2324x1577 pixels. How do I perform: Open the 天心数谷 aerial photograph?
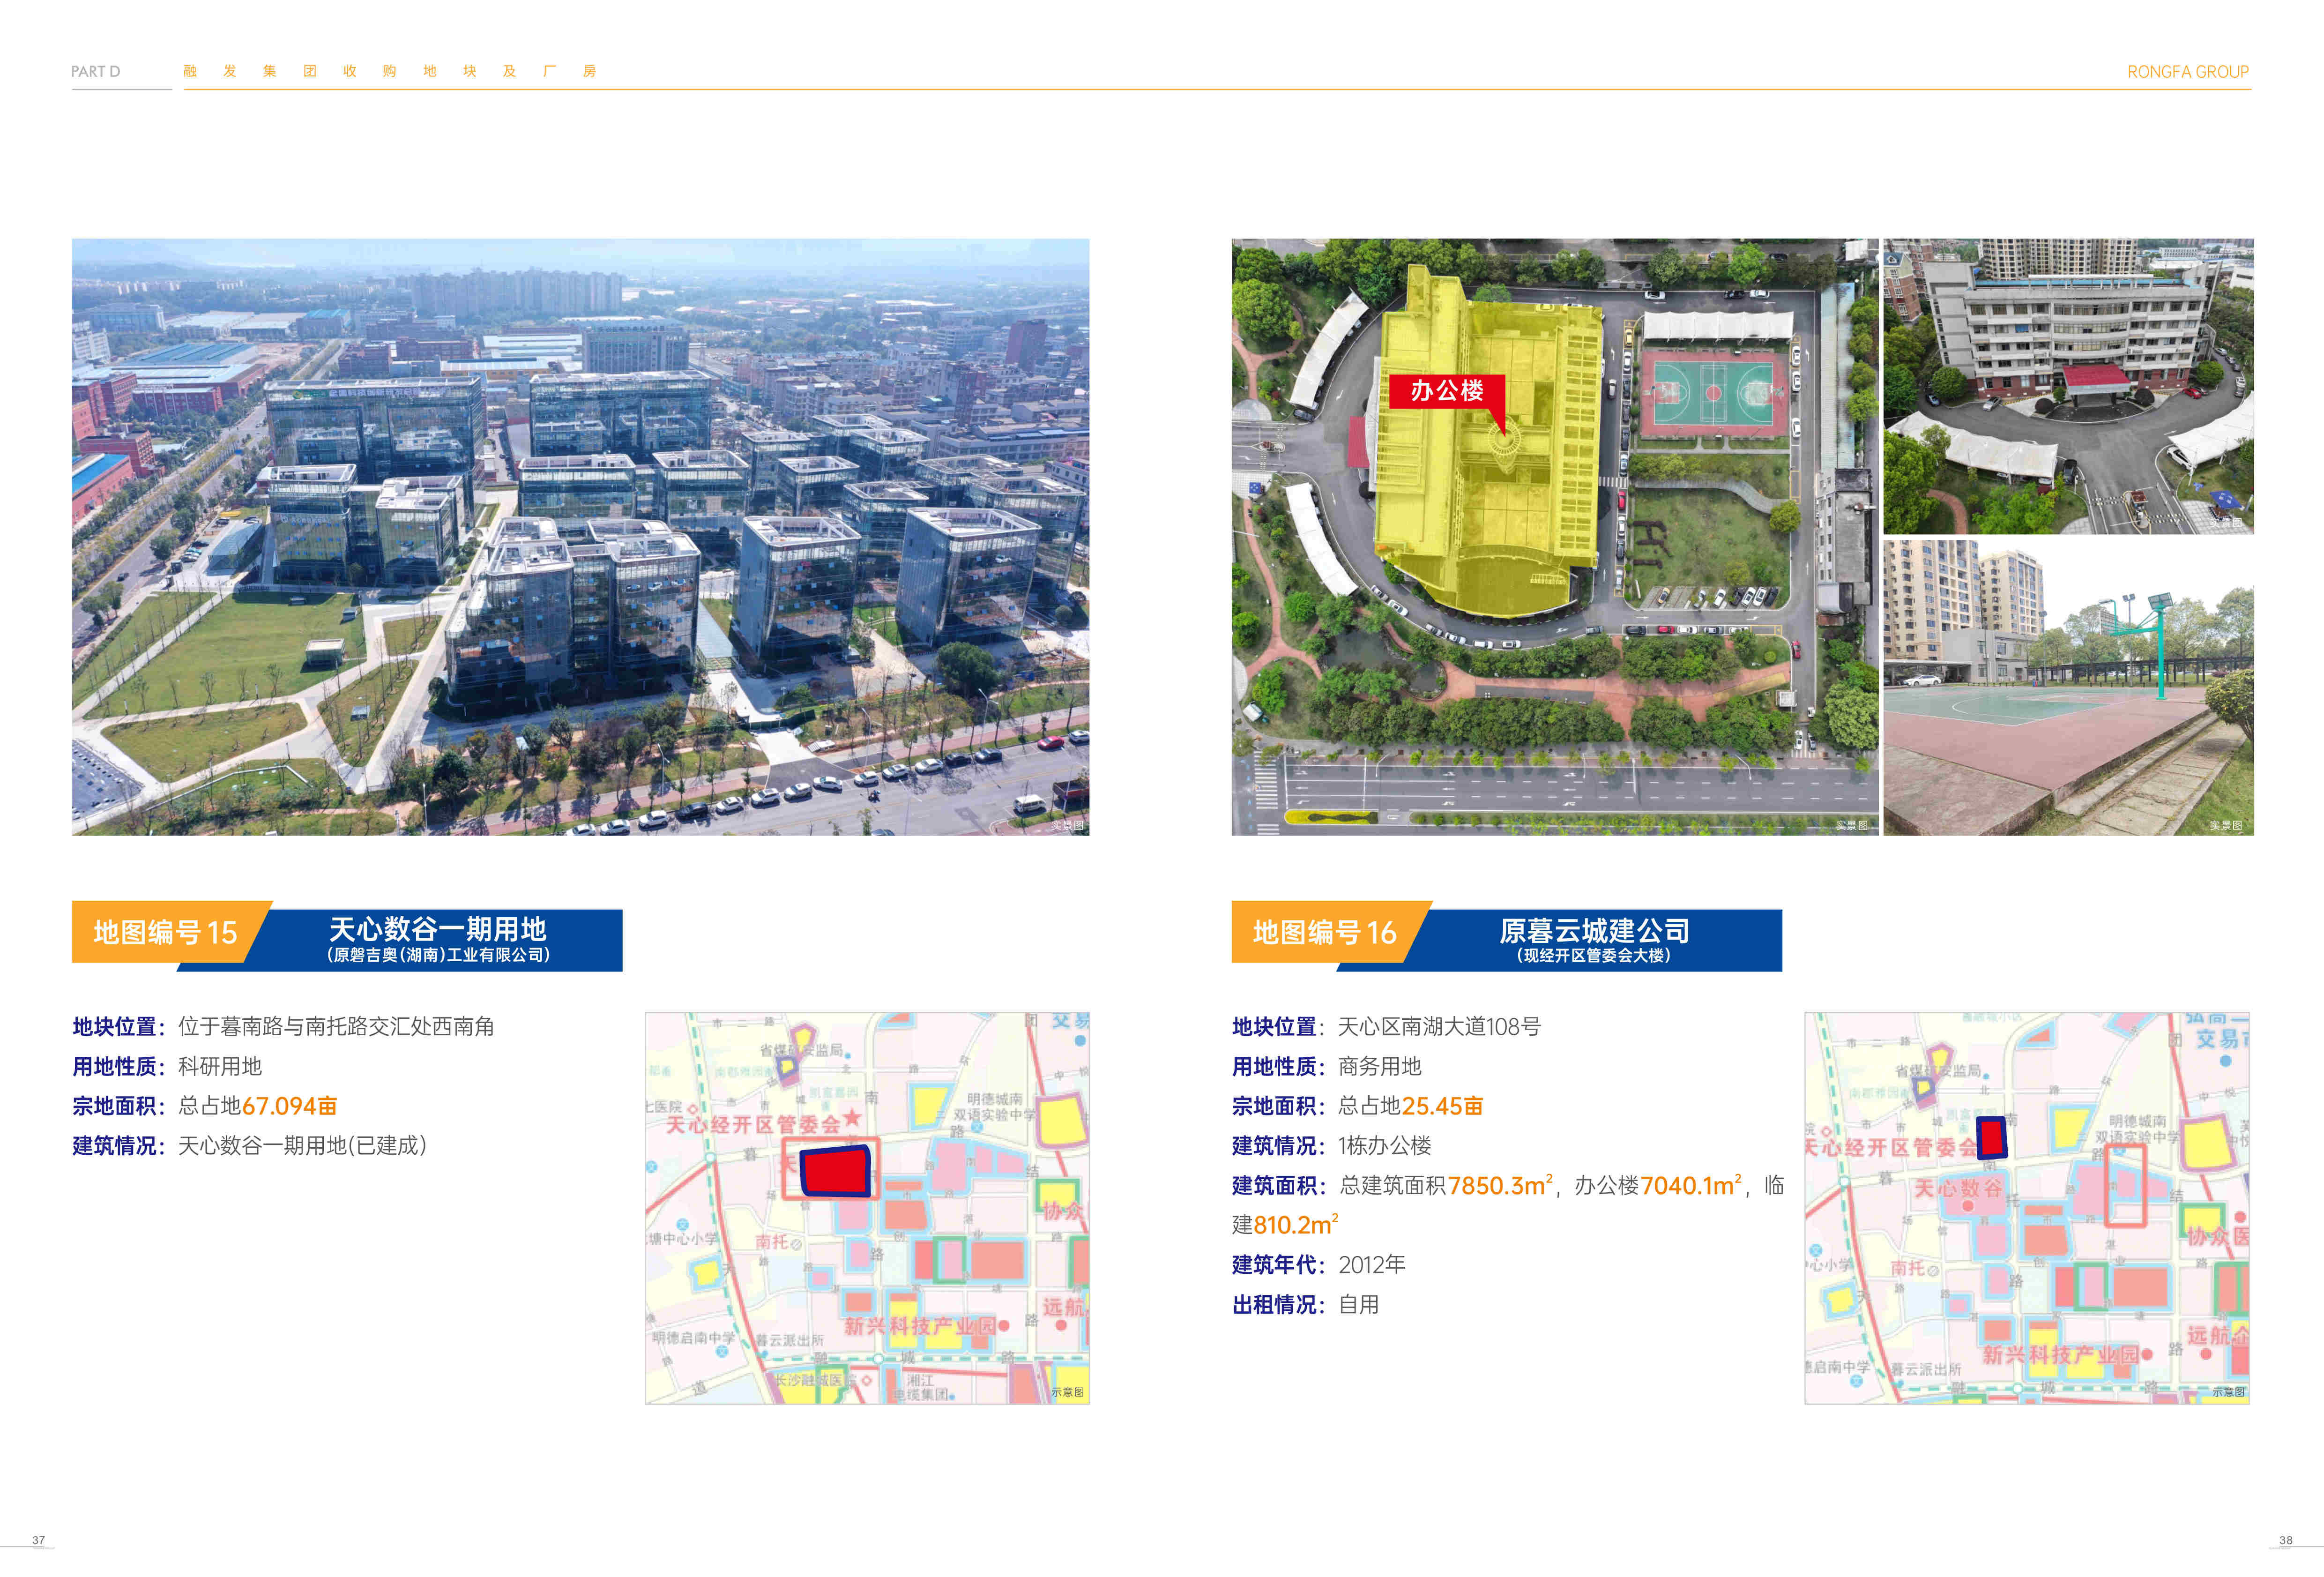pyautogui.click(x=580, y=536)
